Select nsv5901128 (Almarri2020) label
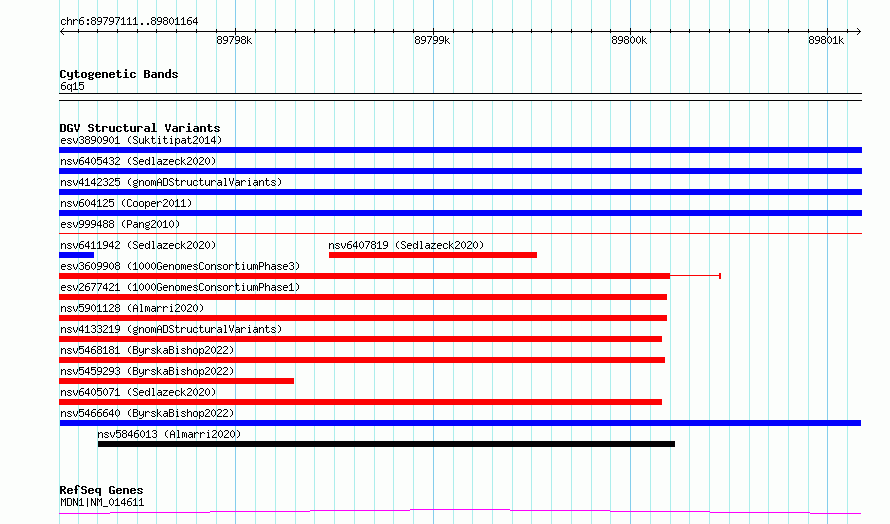The height and width of the screenshot is (524, 890). point(132,308)
